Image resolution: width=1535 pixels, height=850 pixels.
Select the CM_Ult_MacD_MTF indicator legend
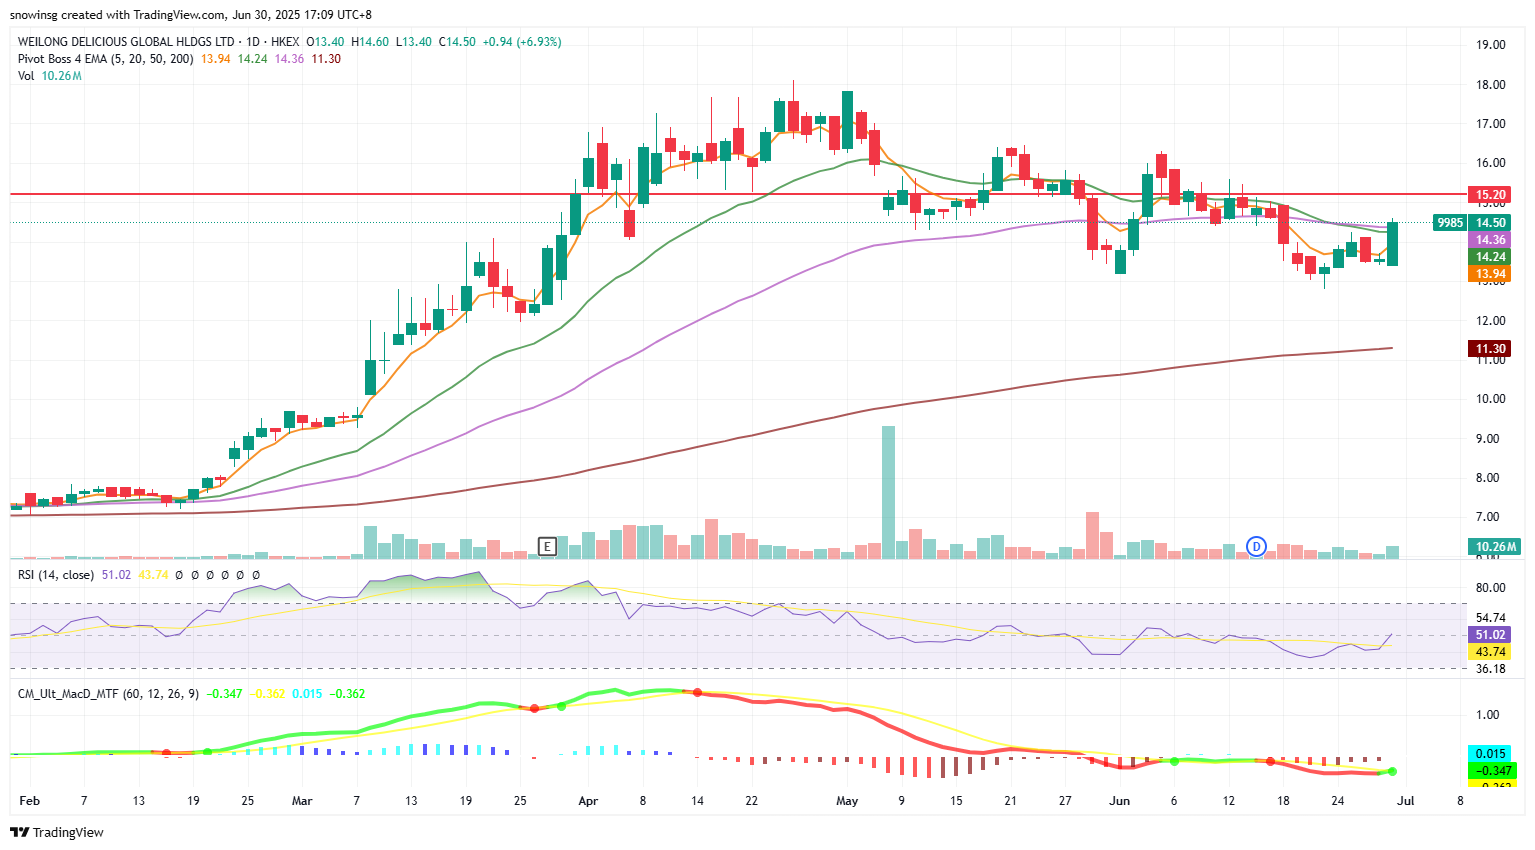(x=108, y=693)
